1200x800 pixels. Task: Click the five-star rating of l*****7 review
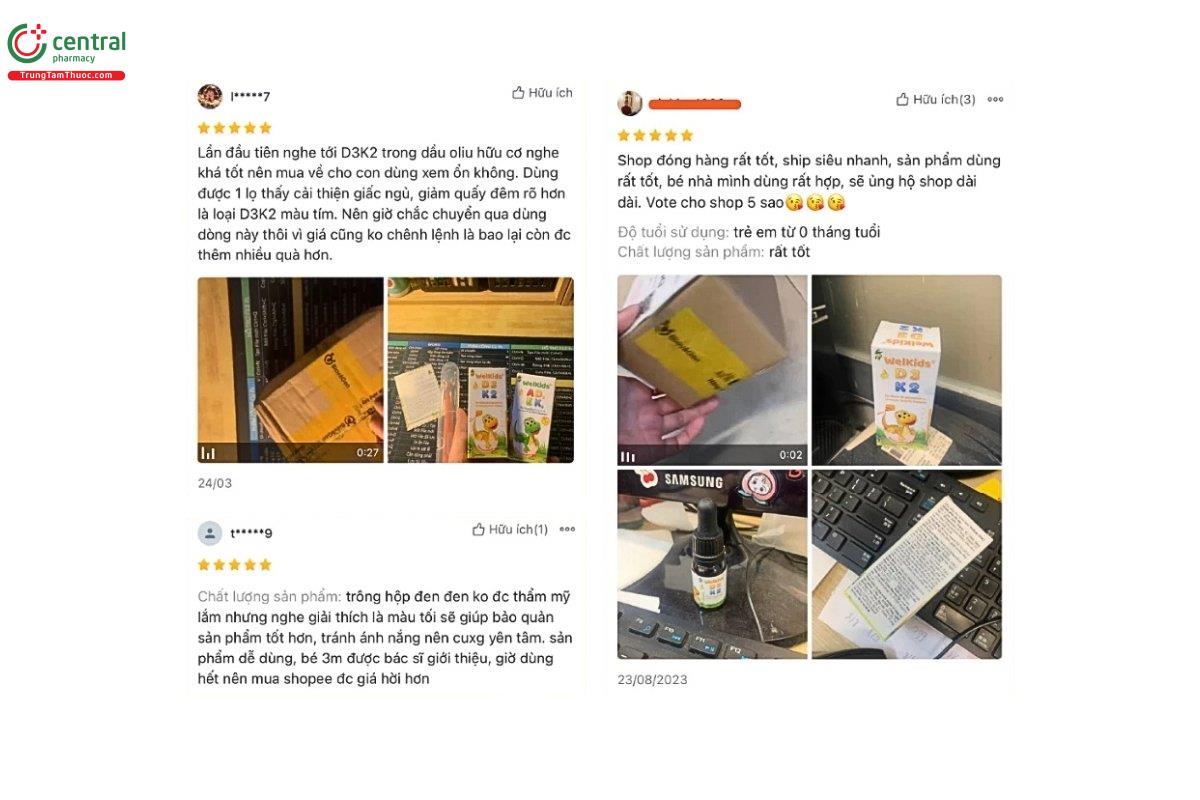[234, 128]
